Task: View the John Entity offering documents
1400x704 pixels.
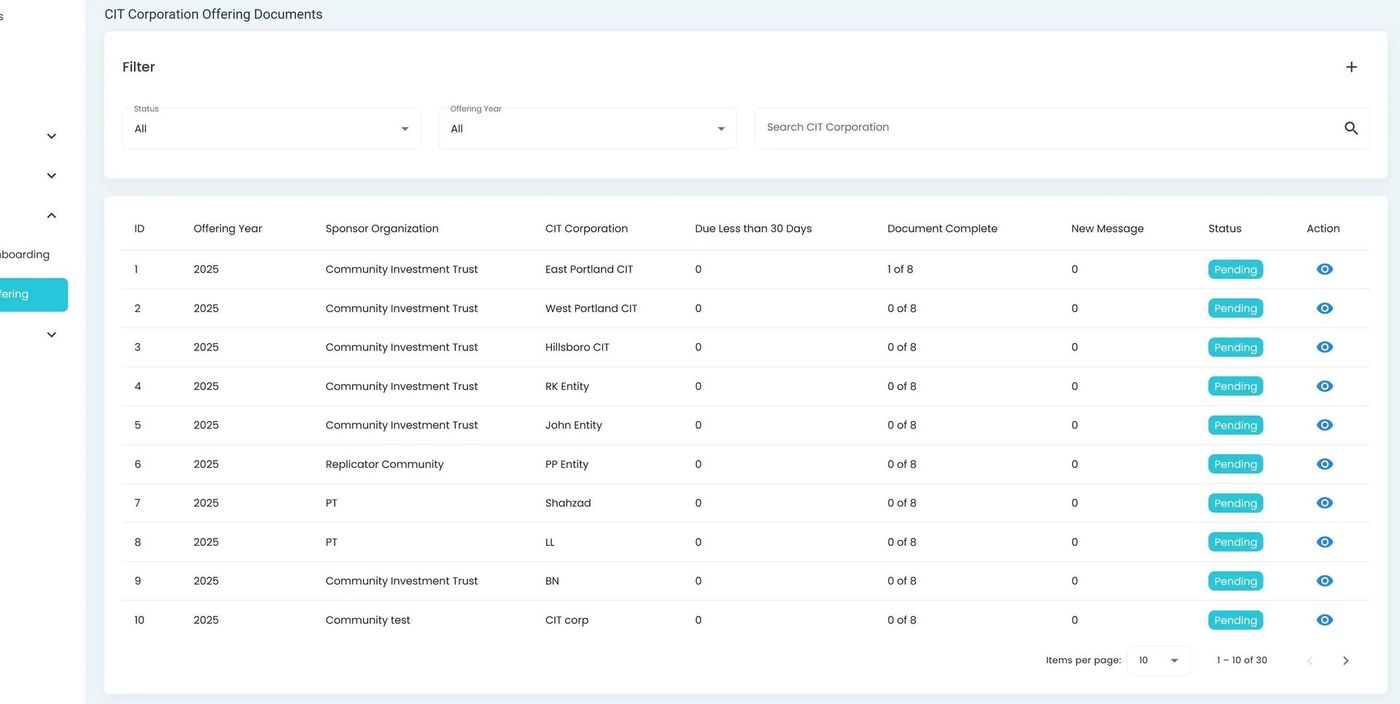Action: coord(1324,425)
